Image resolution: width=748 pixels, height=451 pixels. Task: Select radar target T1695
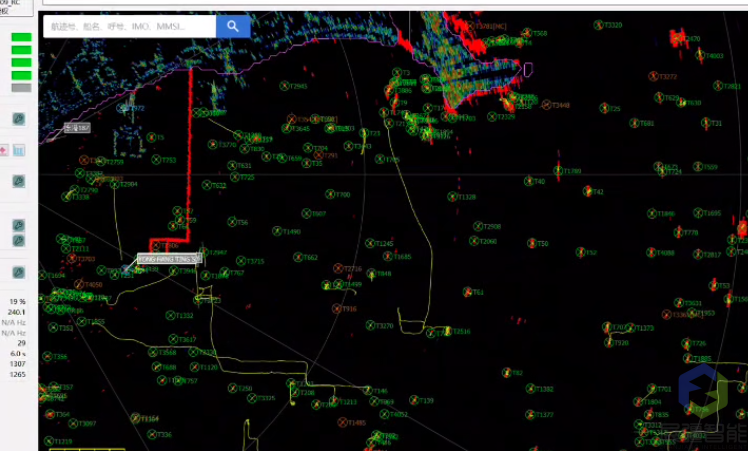tap(698, 212)
